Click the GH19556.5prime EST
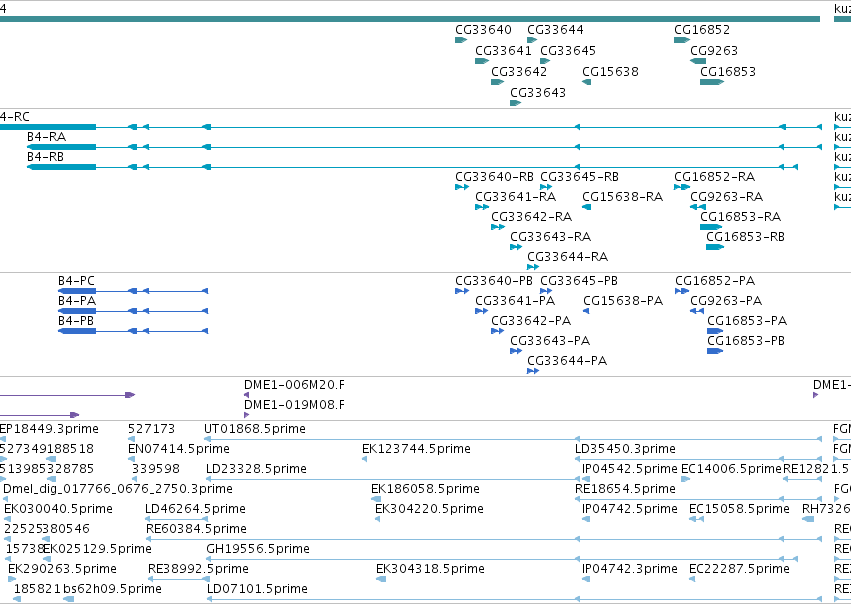Viewport: 851px width, 604px height. pyautogui.click(x=502, y=560)
